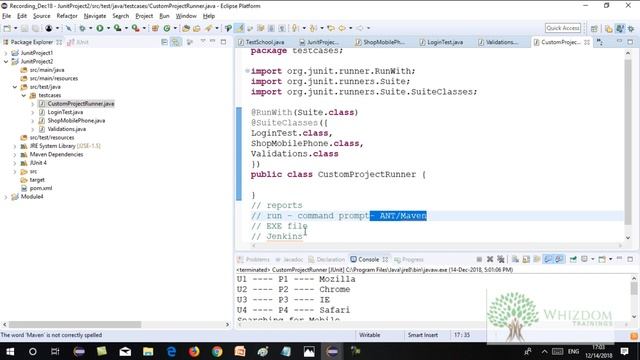The width and height of the screenshot is (640, 360).
Task: Click the Quick Access search field
Action: coord(562,28)
